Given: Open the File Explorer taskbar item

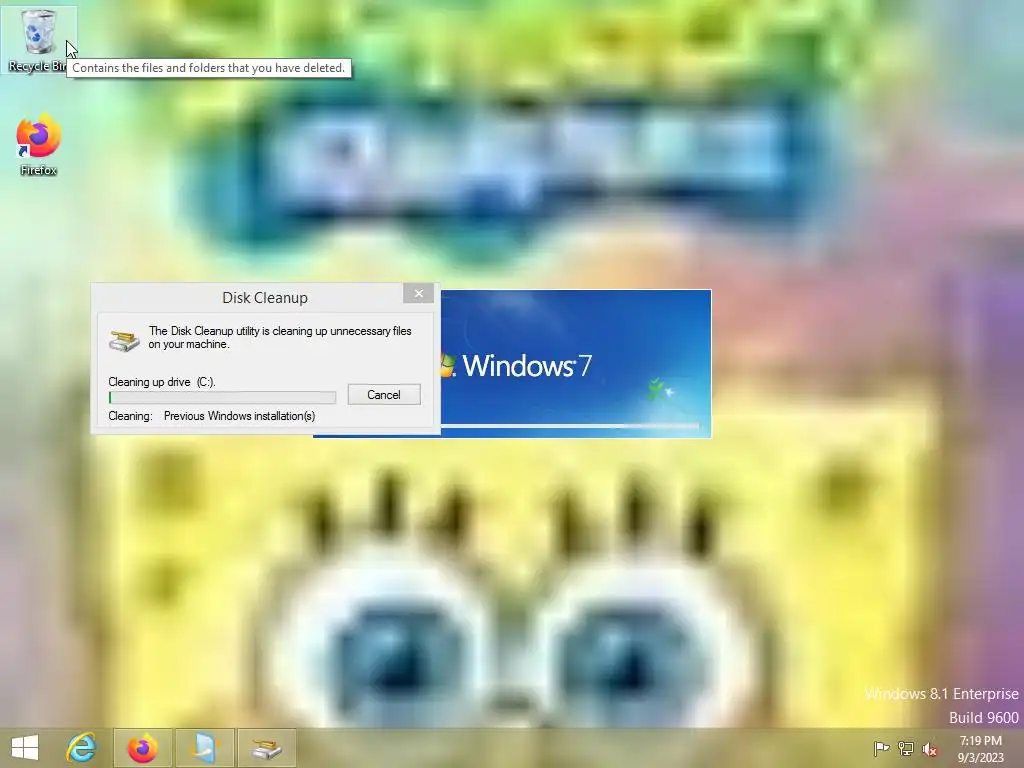Looking at the screenshot, I should (204, 748).
